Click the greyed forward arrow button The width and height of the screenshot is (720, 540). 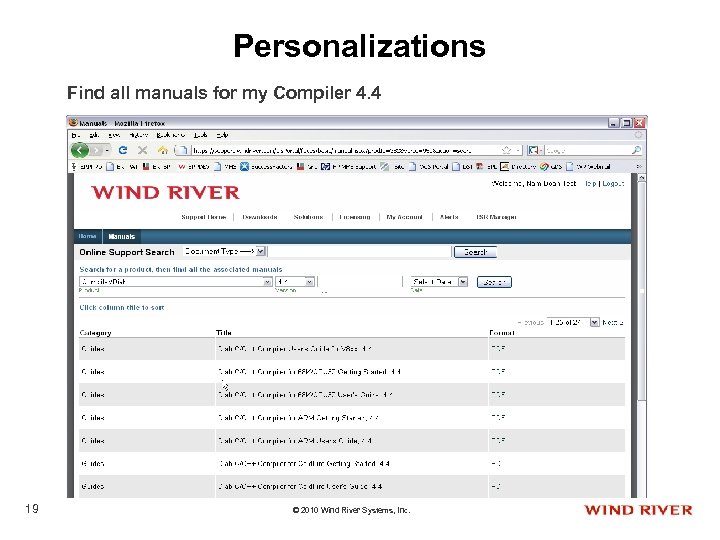click(96, 150)
